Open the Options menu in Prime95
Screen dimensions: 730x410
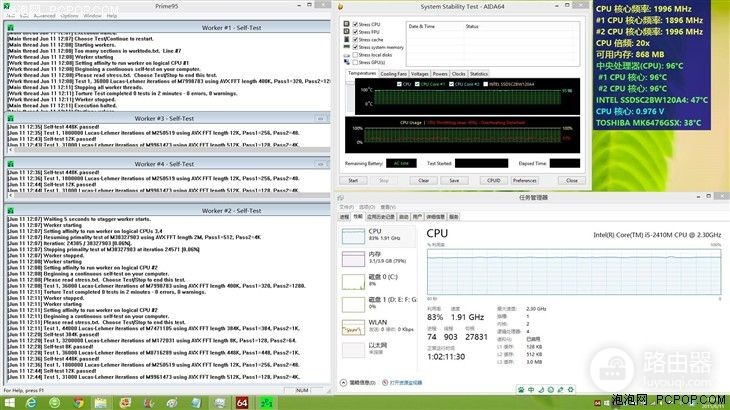click(68, 16)
